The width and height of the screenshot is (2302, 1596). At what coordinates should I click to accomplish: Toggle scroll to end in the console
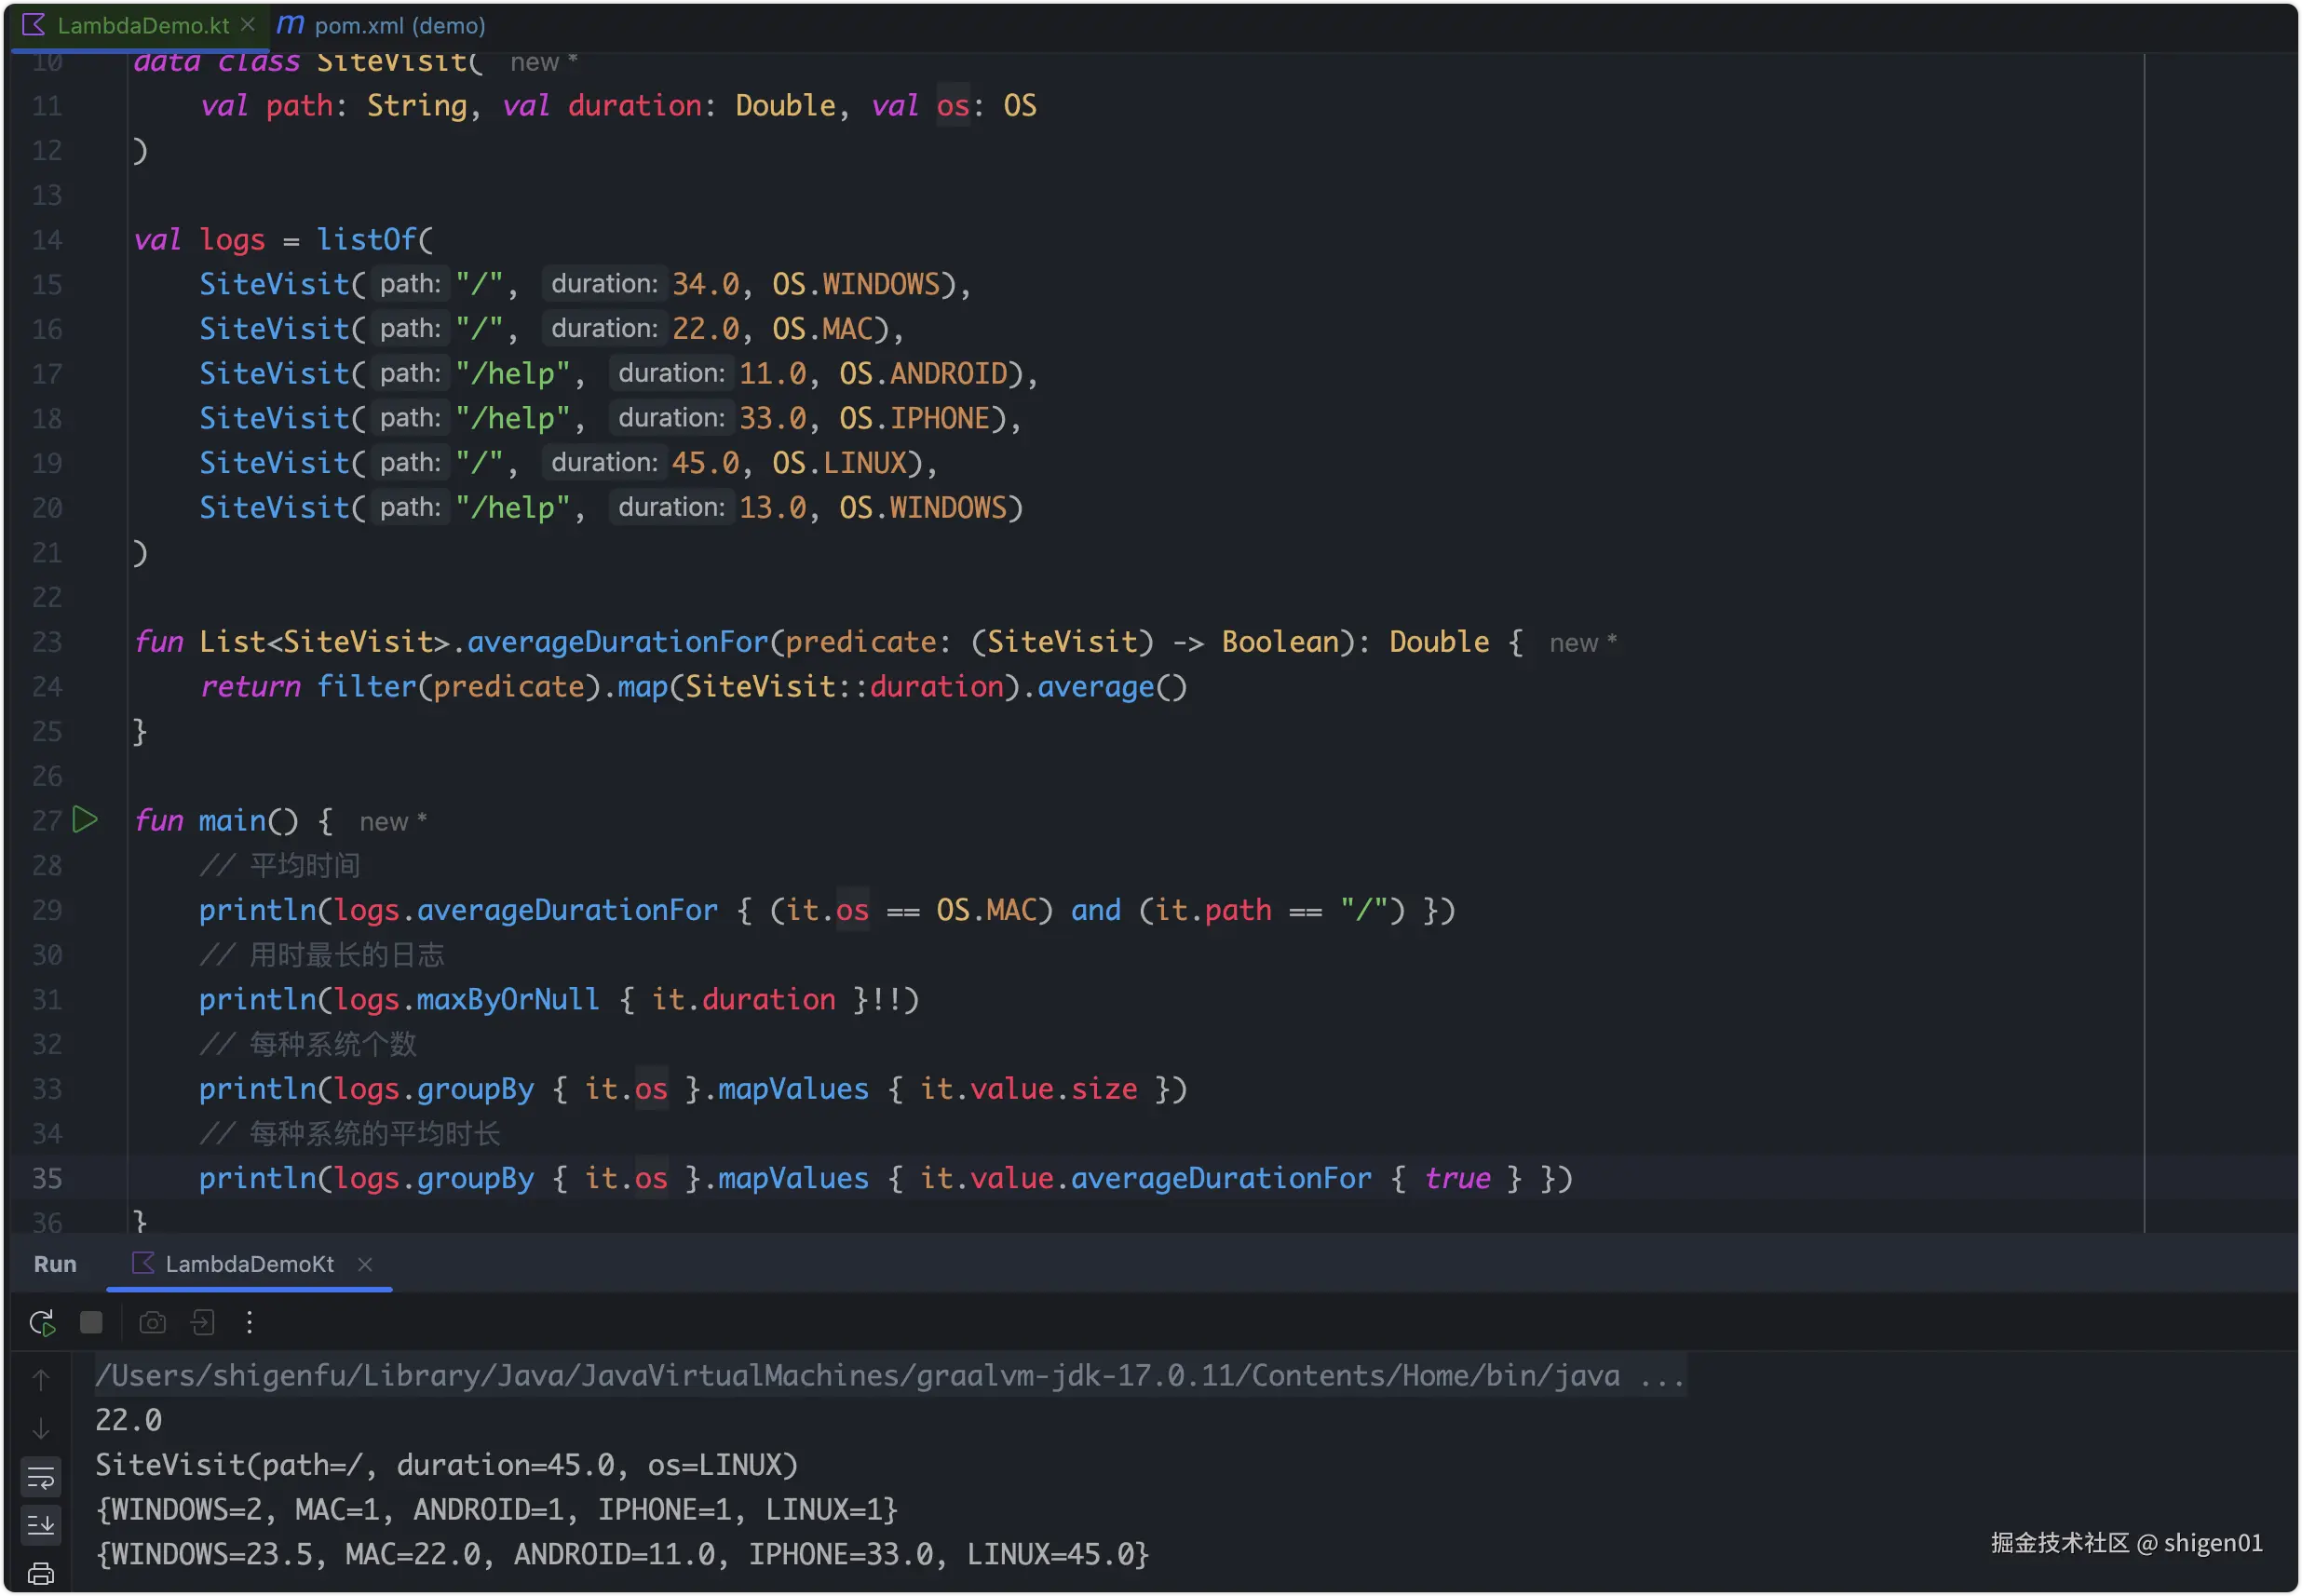41,1524
